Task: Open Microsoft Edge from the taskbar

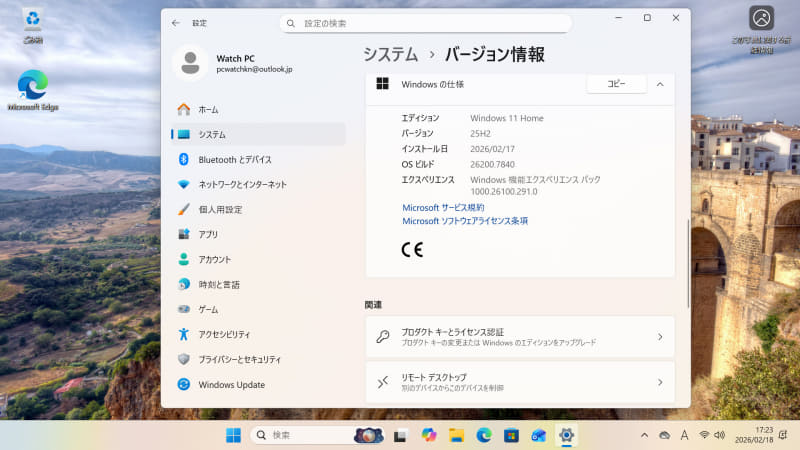Action: coord(484,435)
